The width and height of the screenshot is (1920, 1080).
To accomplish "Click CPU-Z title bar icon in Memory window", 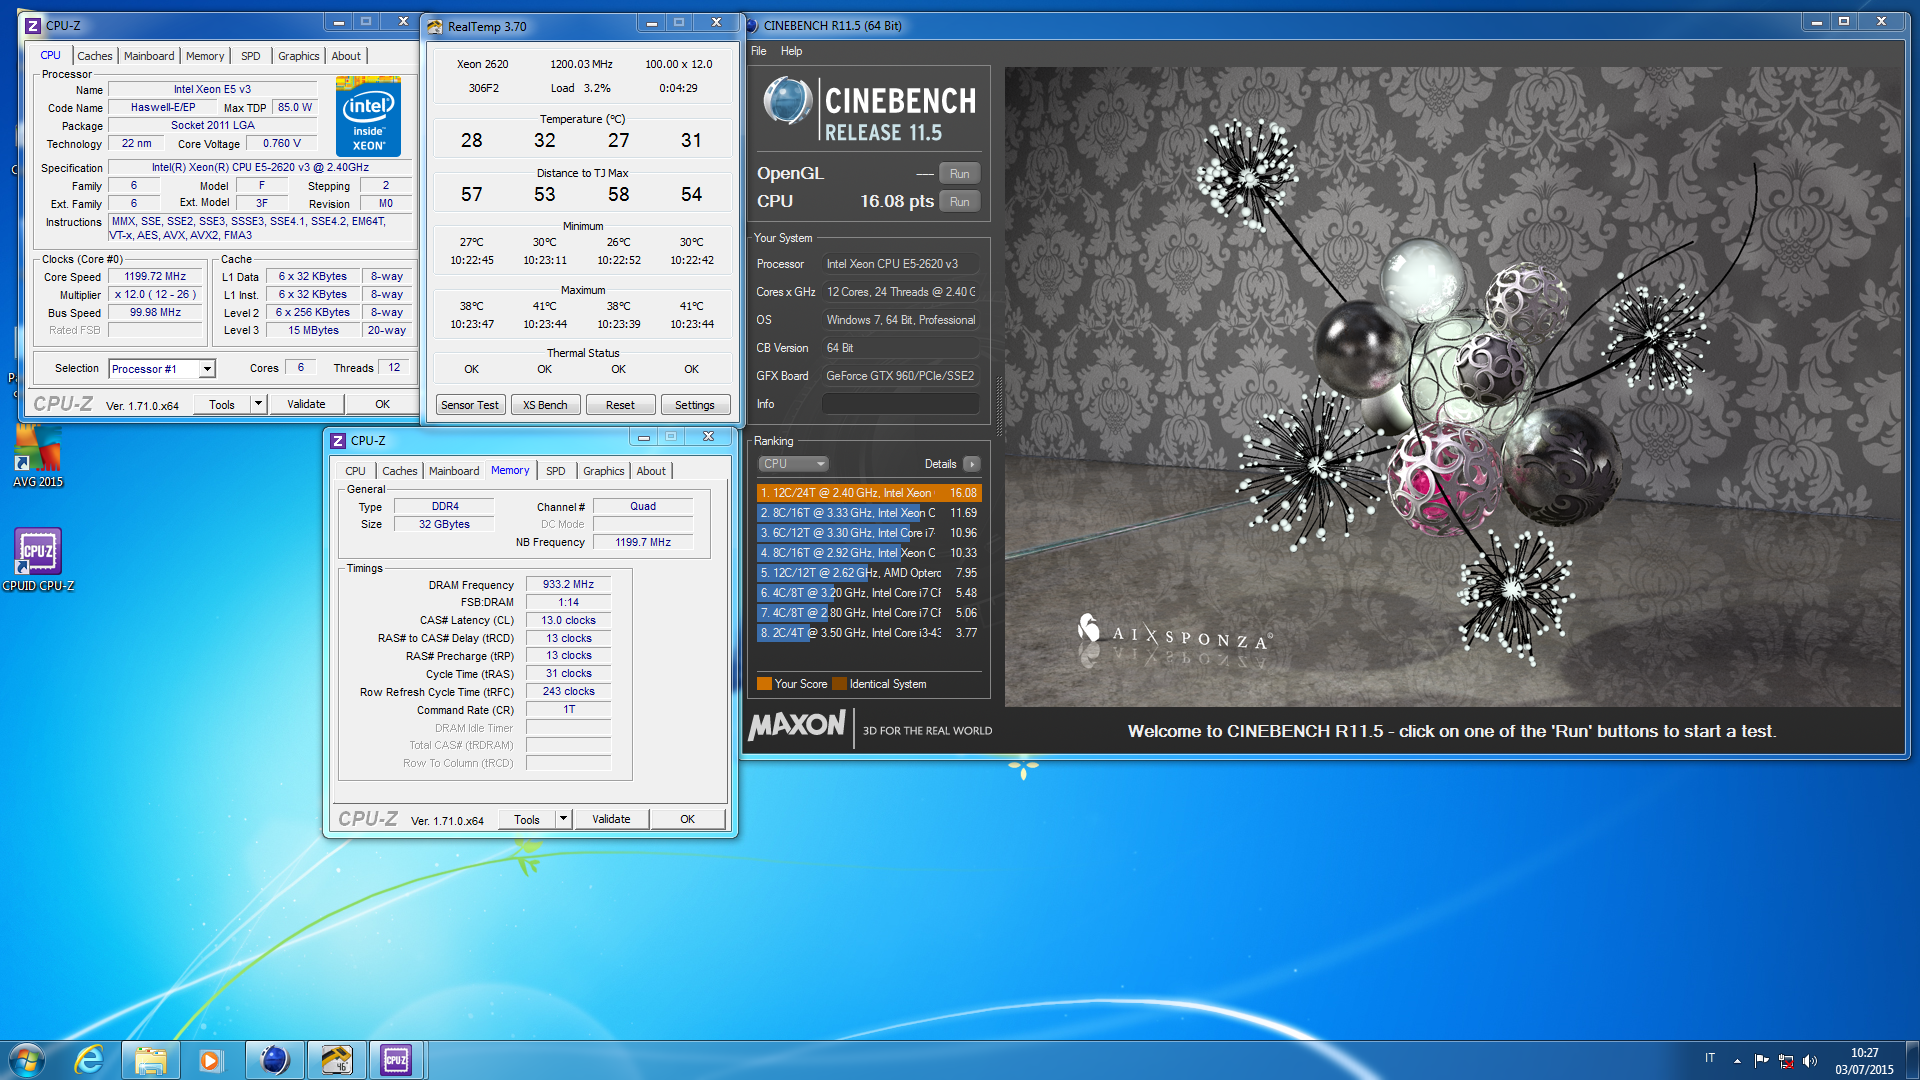I will pyautogui.click(x=338, y=441).
